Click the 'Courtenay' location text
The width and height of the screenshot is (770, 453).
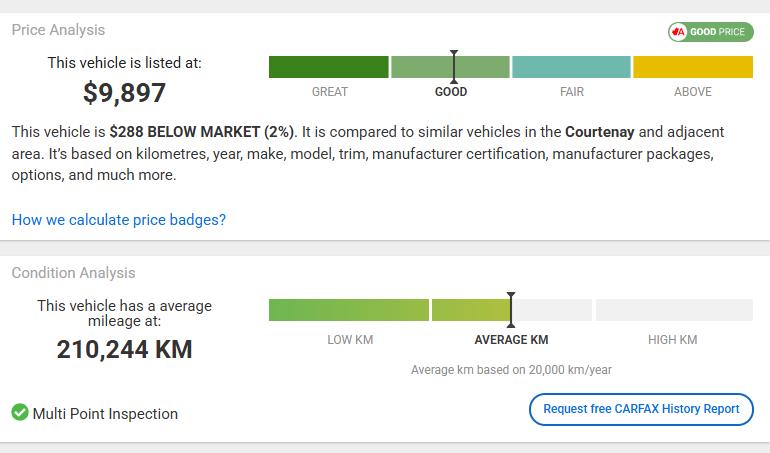pos(600,132)
